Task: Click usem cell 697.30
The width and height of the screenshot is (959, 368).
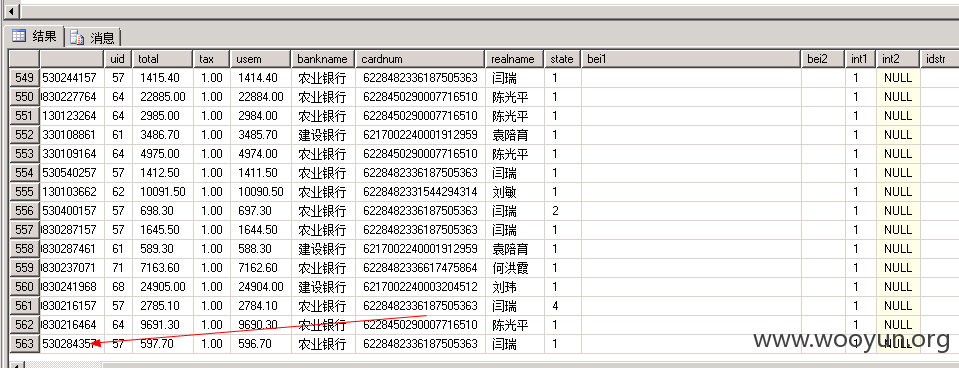Action: (261, 211)
